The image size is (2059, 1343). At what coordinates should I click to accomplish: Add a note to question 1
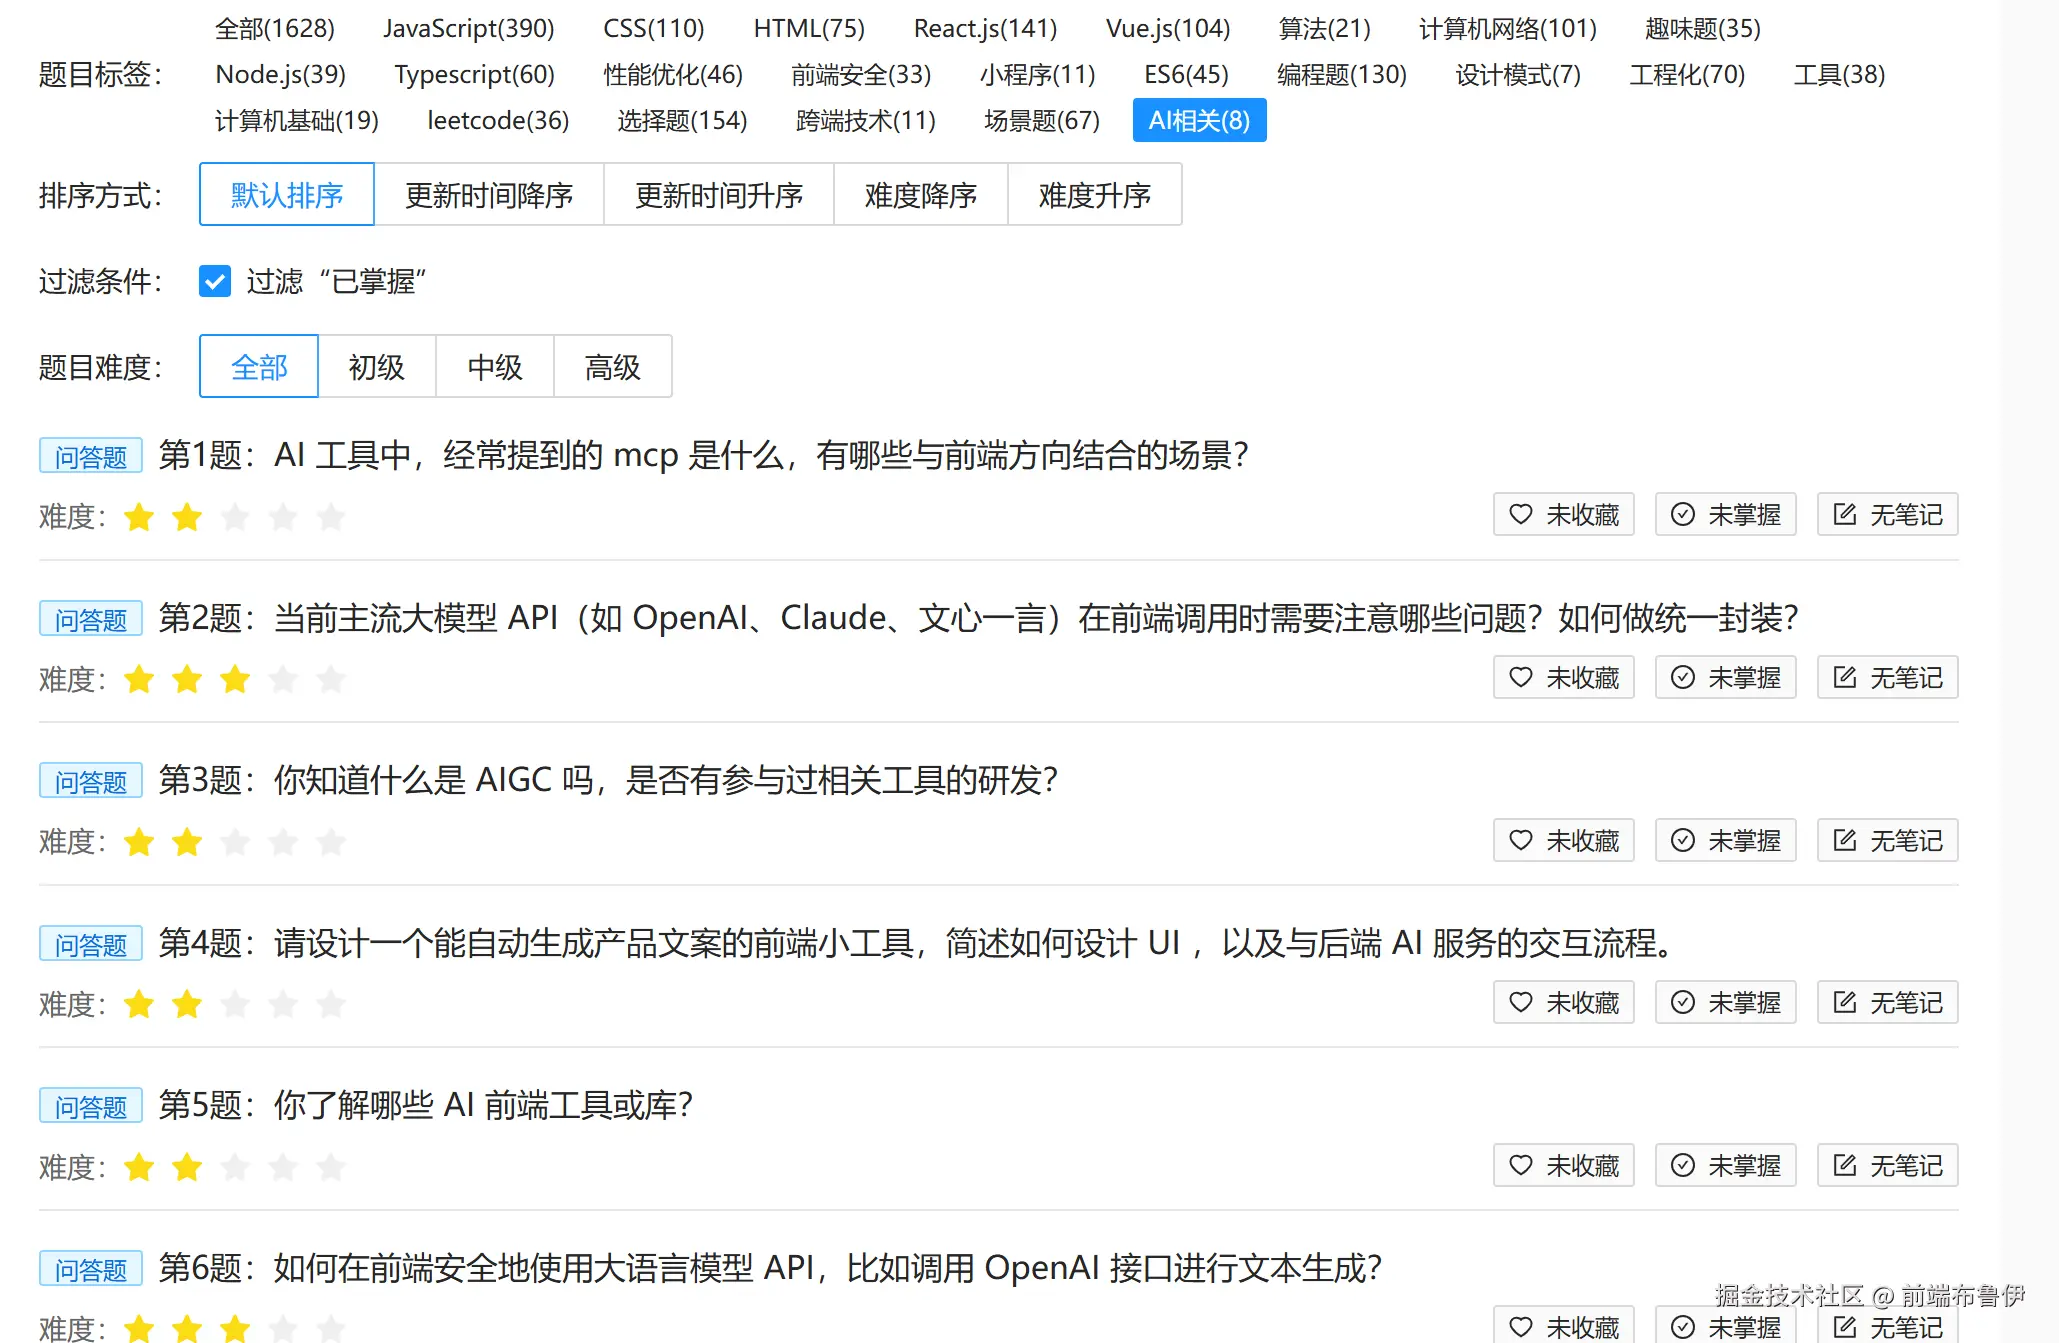[1886, 514]
